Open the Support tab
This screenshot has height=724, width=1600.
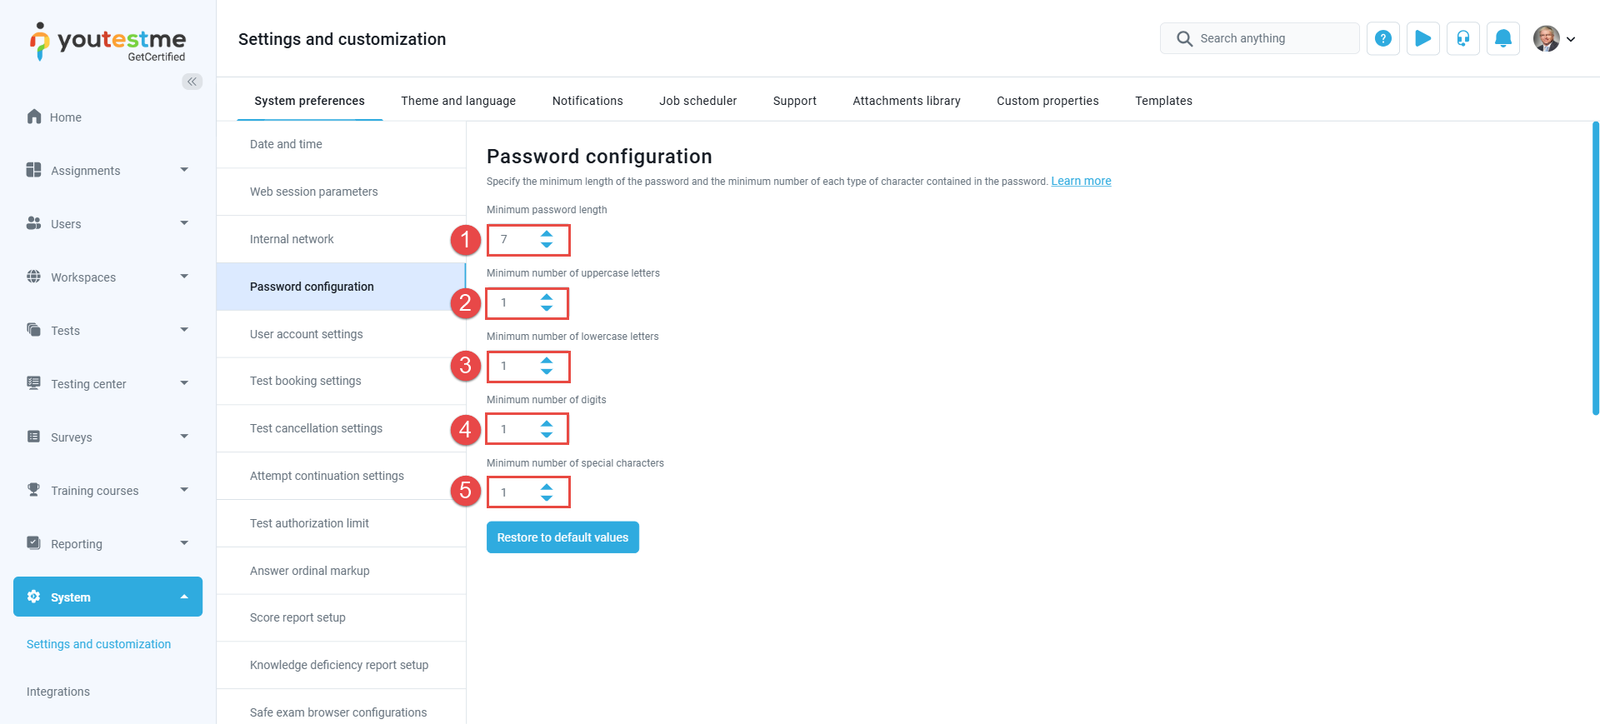pos(795,101)
